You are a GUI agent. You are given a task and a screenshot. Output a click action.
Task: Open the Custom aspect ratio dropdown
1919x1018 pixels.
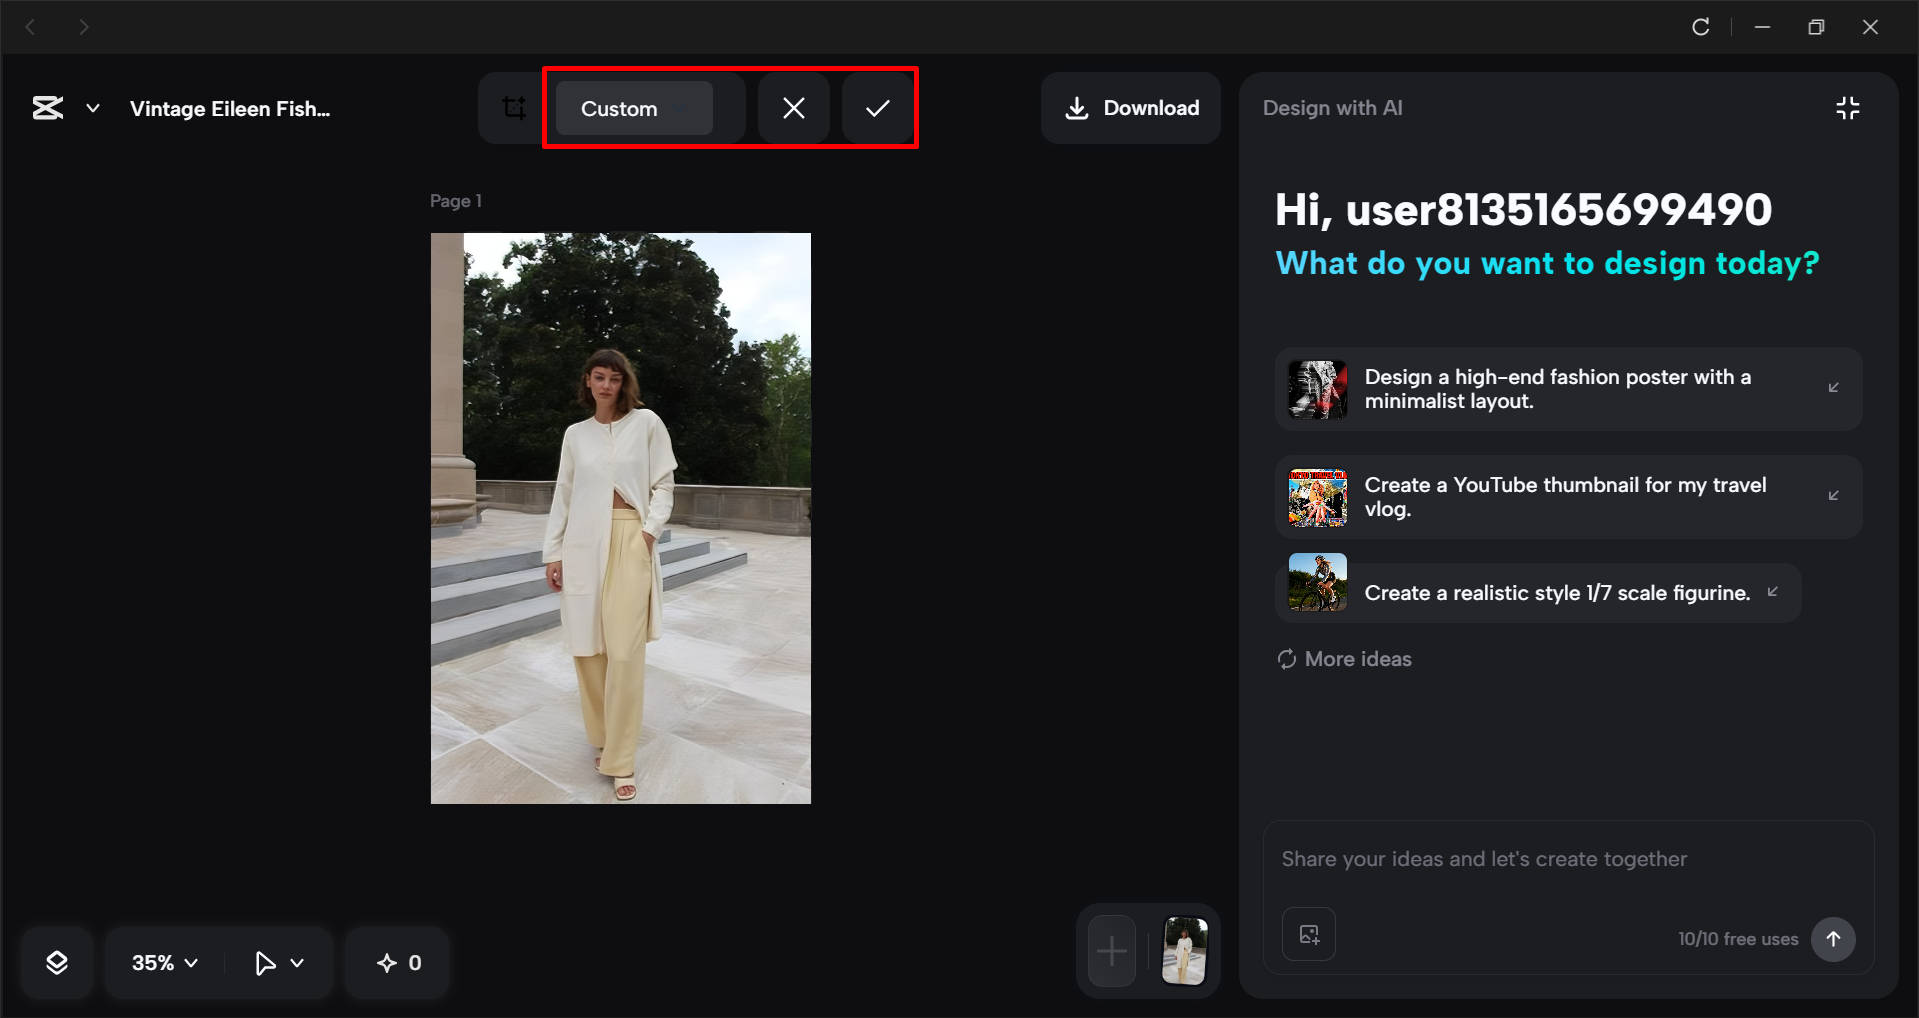tap(633, 108)
